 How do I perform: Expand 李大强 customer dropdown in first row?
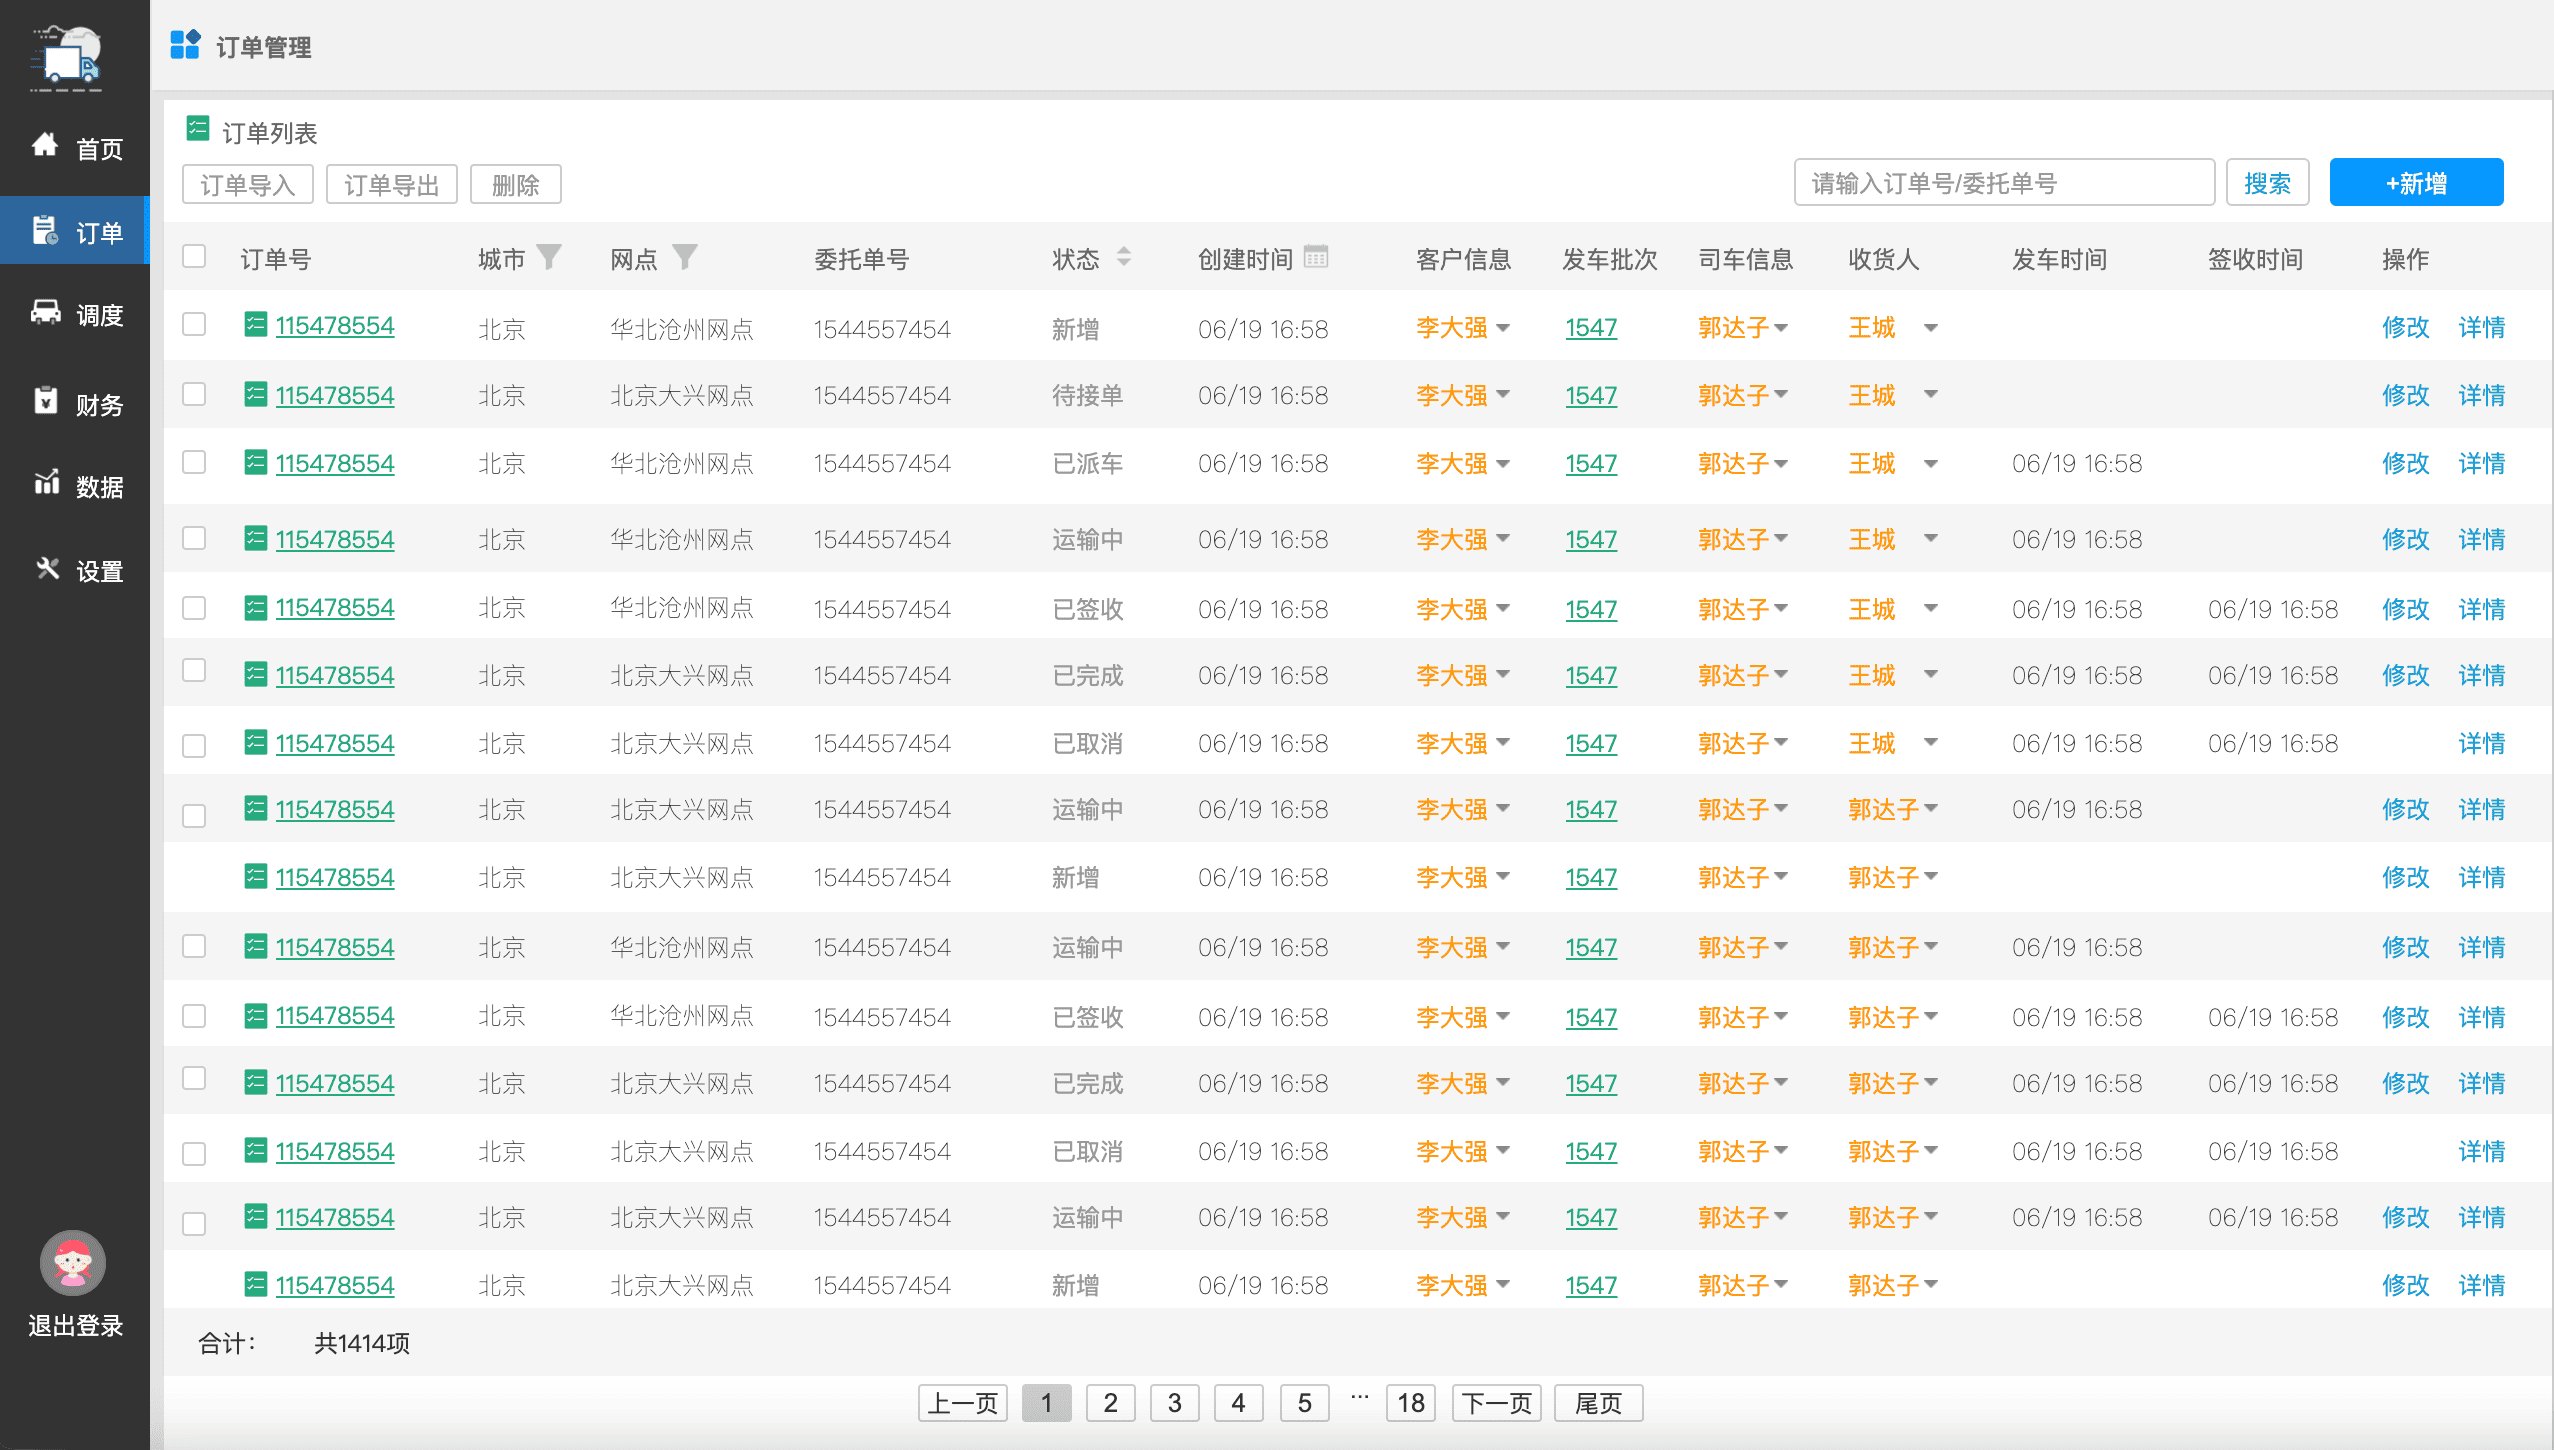1503,327
